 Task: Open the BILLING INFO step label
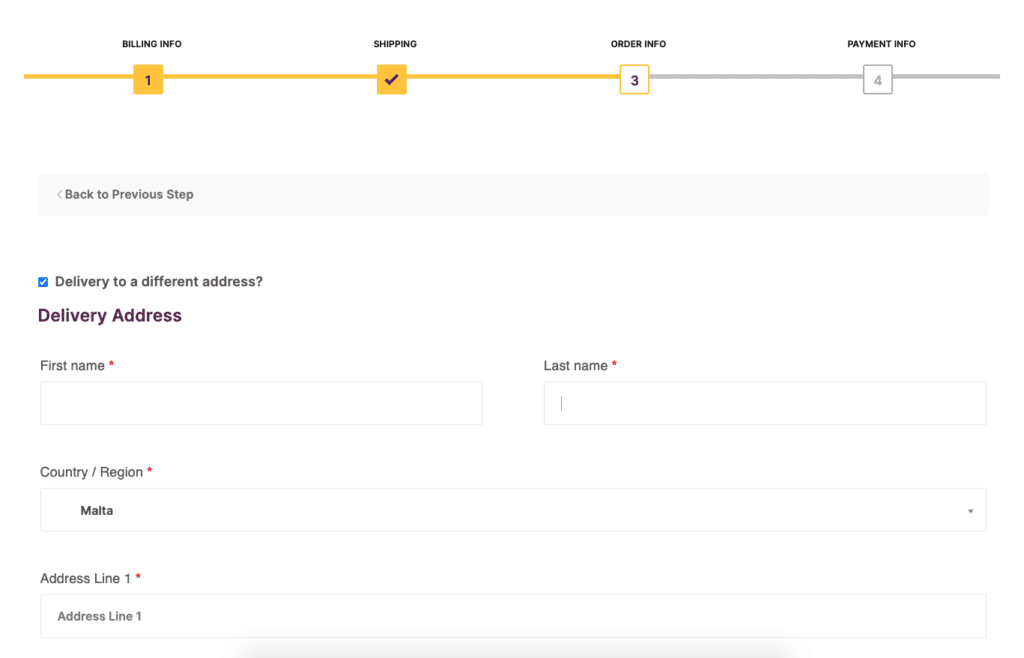click(x=152, y=44)
